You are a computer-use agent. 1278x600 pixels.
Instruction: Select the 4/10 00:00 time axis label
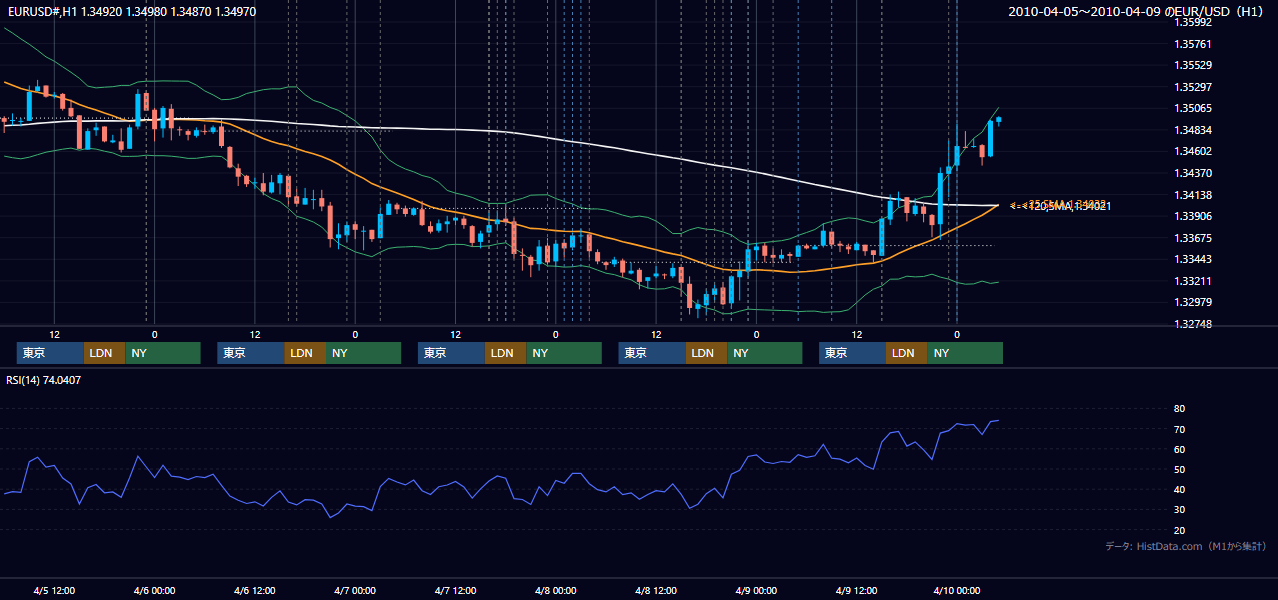956,590
